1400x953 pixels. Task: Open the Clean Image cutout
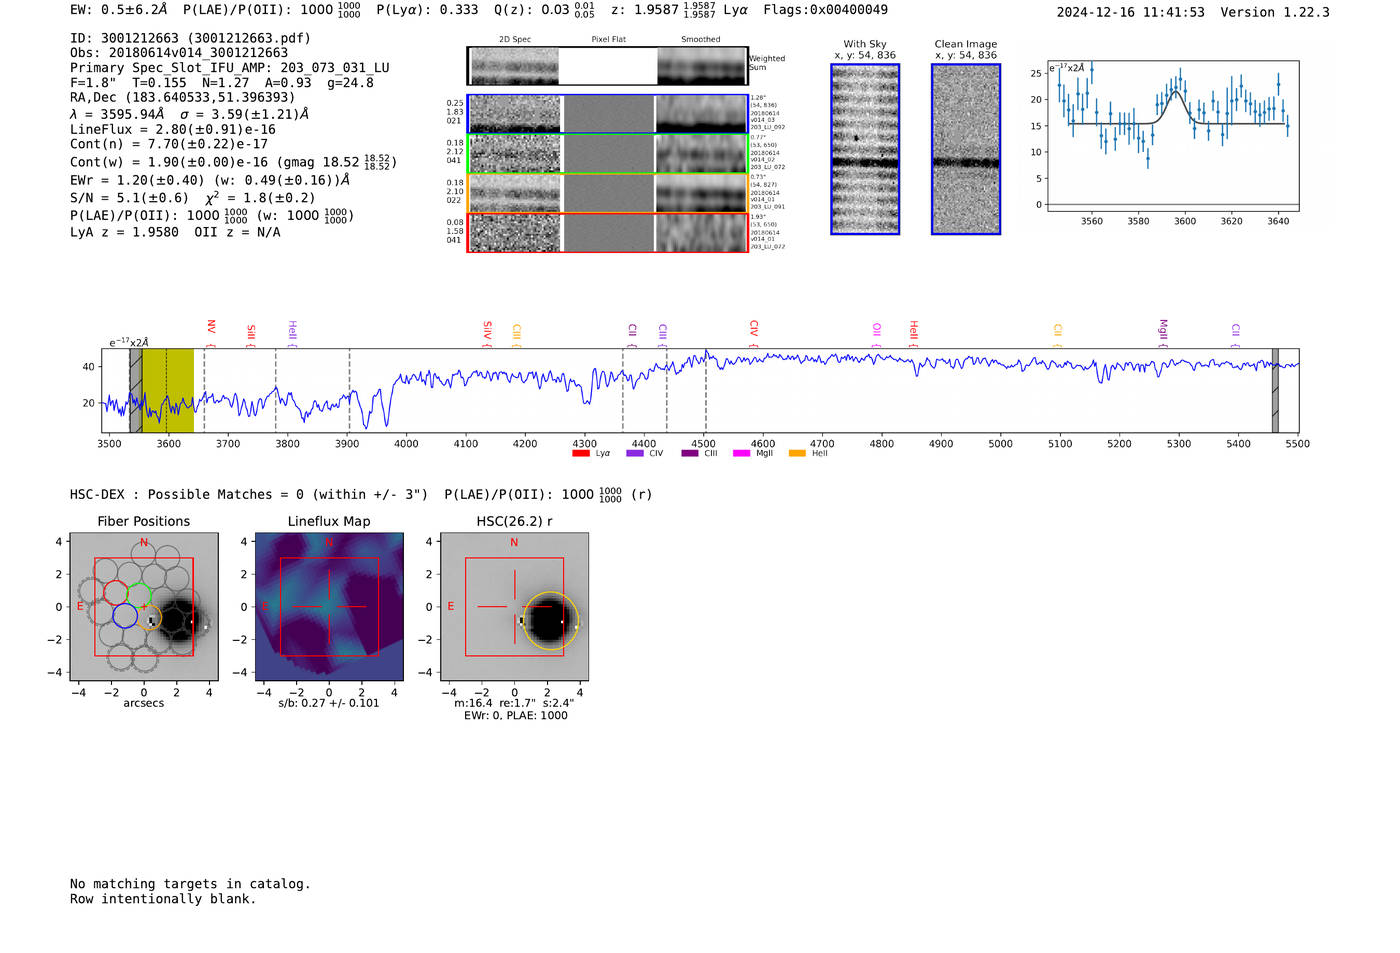point(966,149)
